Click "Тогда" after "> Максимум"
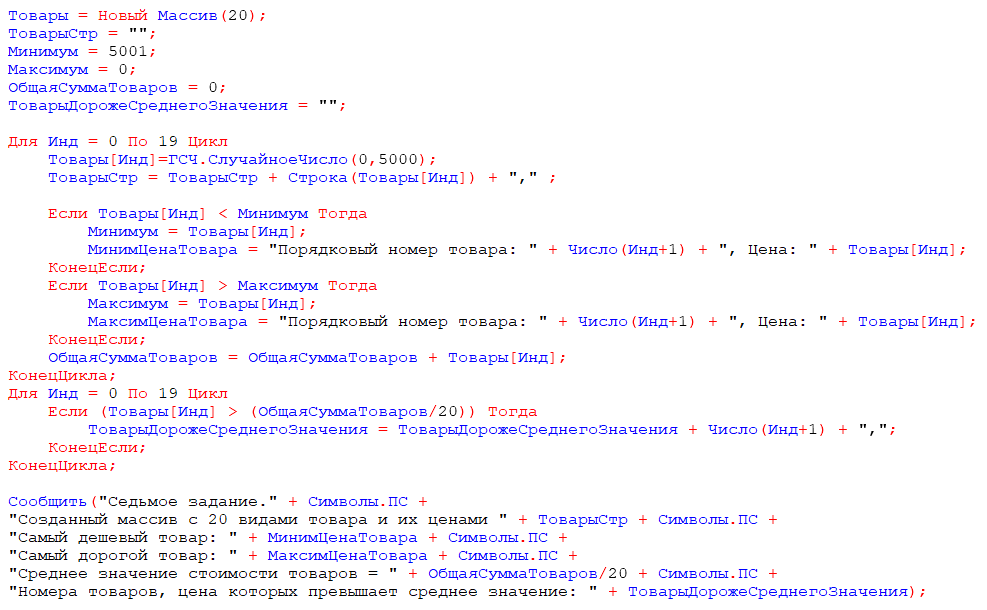Screen dimensions: 987x610 352,286
